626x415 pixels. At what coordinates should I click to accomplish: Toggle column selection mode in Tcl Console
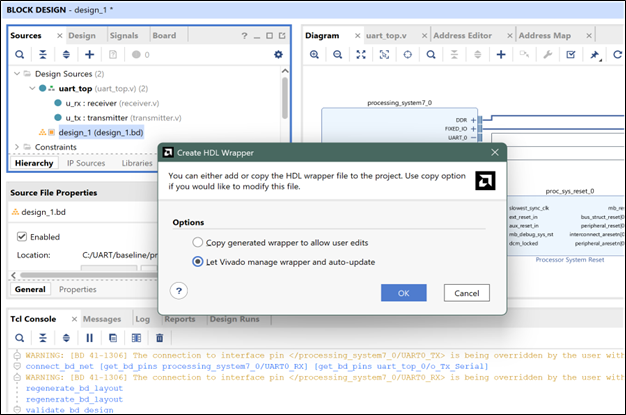click(136, 338)
